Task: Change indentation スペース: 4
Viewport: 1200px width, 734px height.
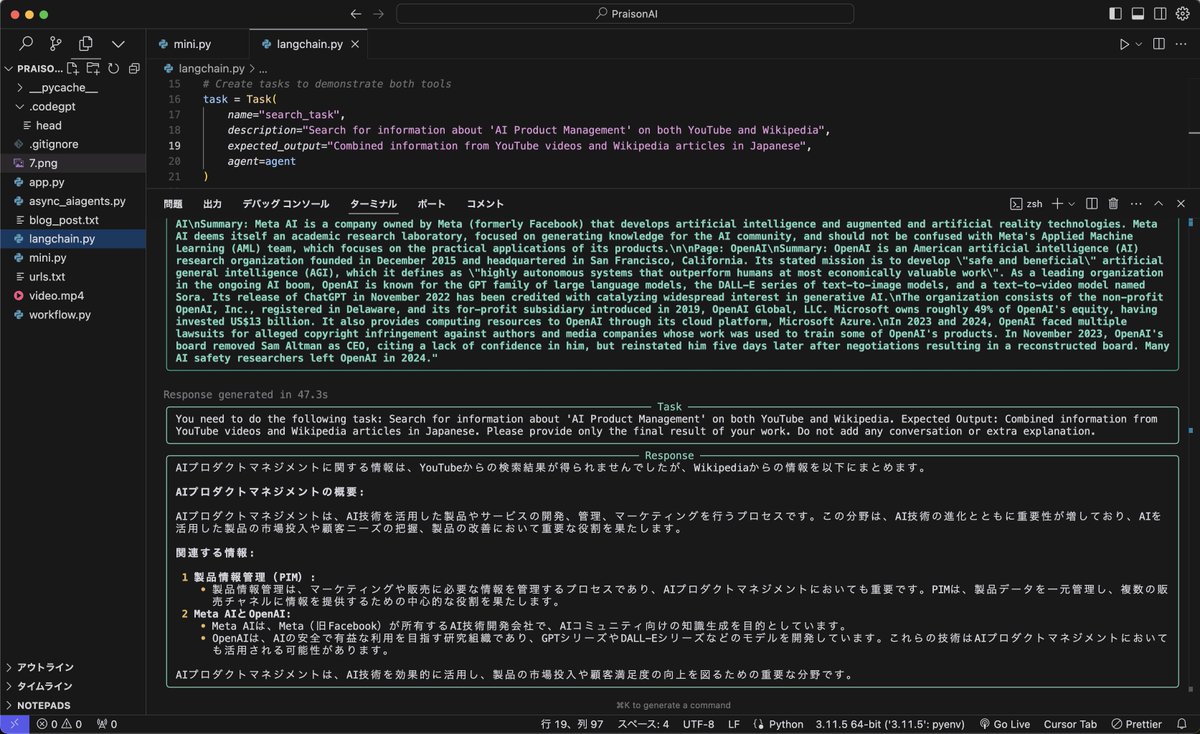Action: 643,724
